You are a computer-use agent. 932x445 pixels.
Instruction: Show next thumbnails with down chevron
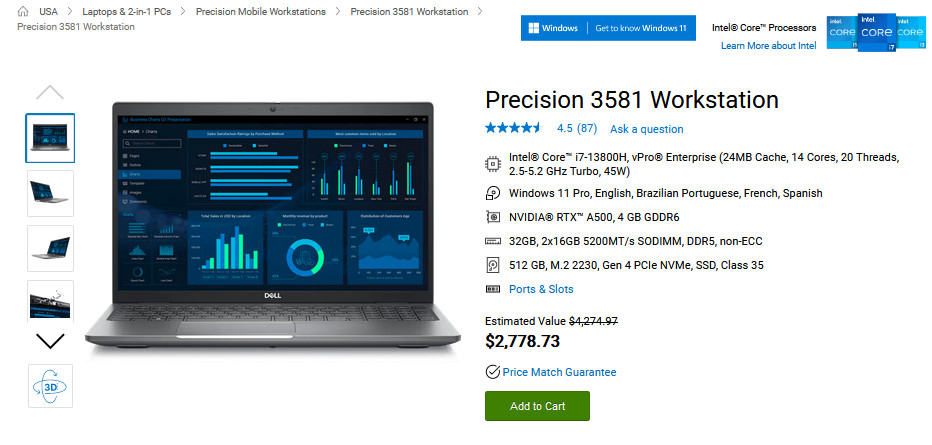(x=50, y=340)
